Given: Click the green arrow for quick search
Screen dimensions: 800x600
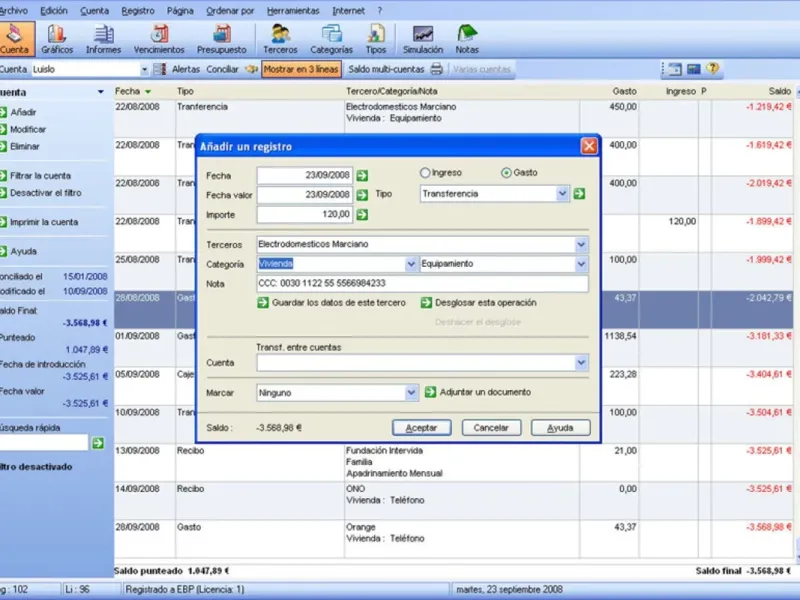Looking at the screenshot, I should click(97, 443).
